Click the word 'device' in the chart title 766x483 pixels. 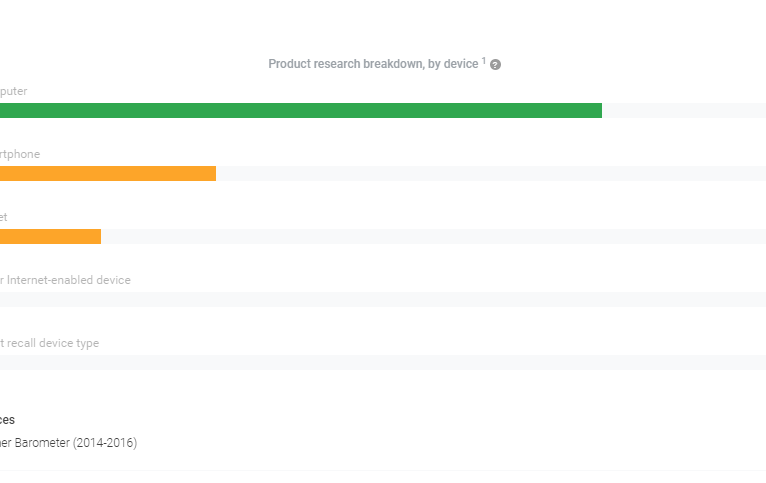click(461, 64)
